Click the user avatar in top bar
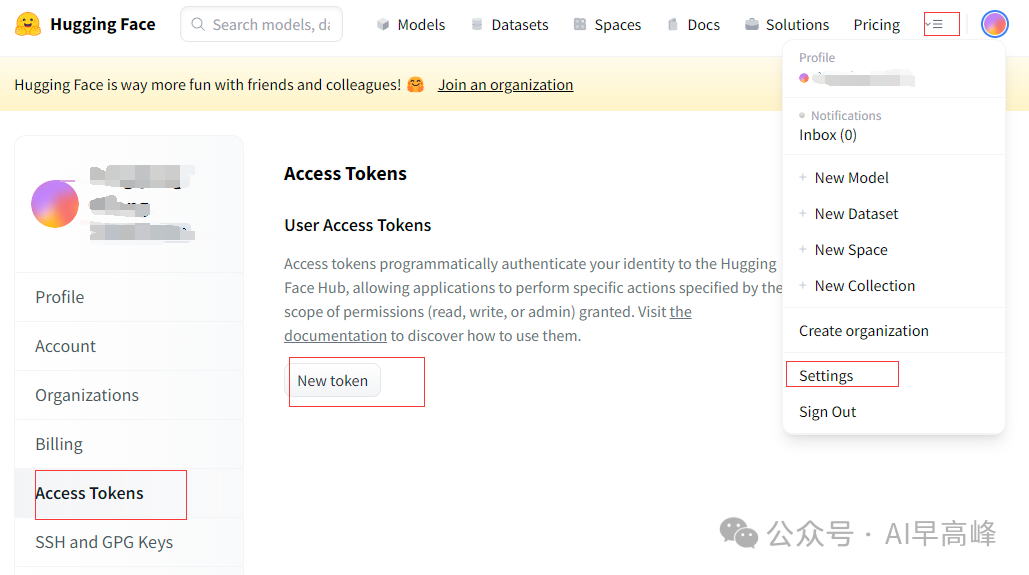Image resolution: width=1029 pixels, height=575 pixels. (995, 24)
